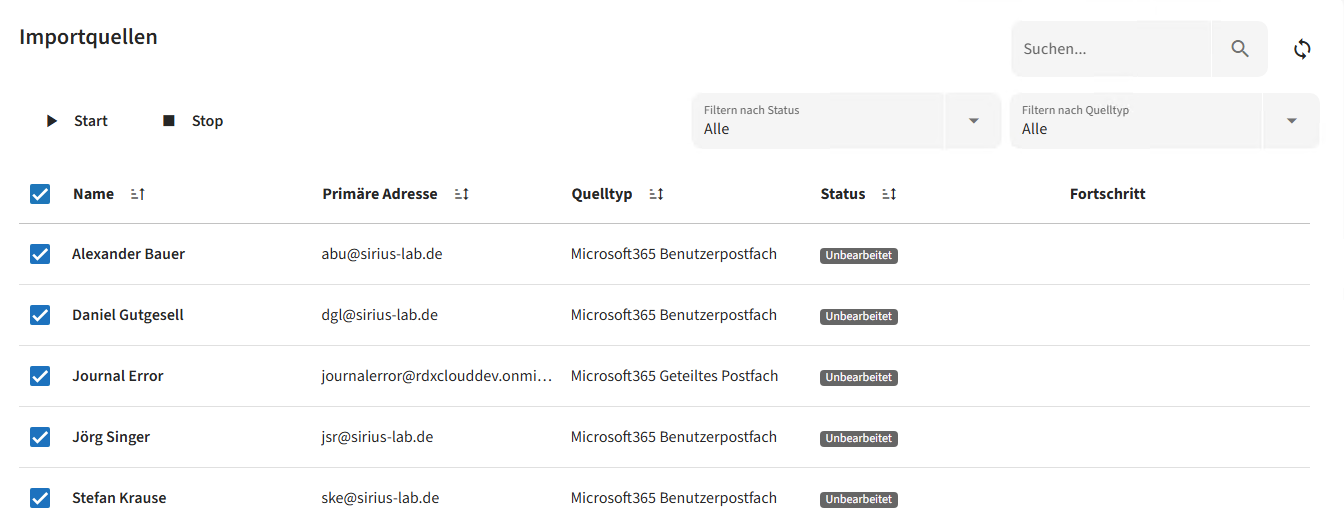Open the Filtern nach Status dropdown

point(846,121)
